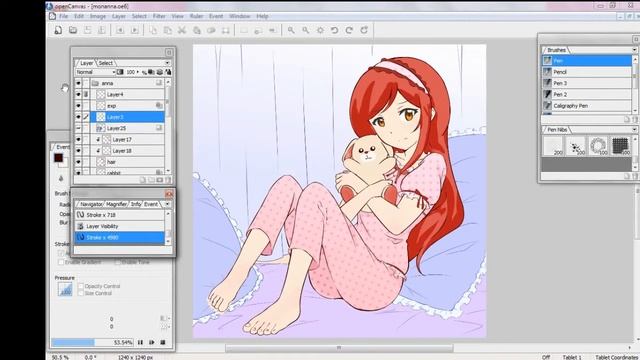The height and width of the screenshot is (360, 640).
Task: Pause the event playback
Action: point(140,342)
